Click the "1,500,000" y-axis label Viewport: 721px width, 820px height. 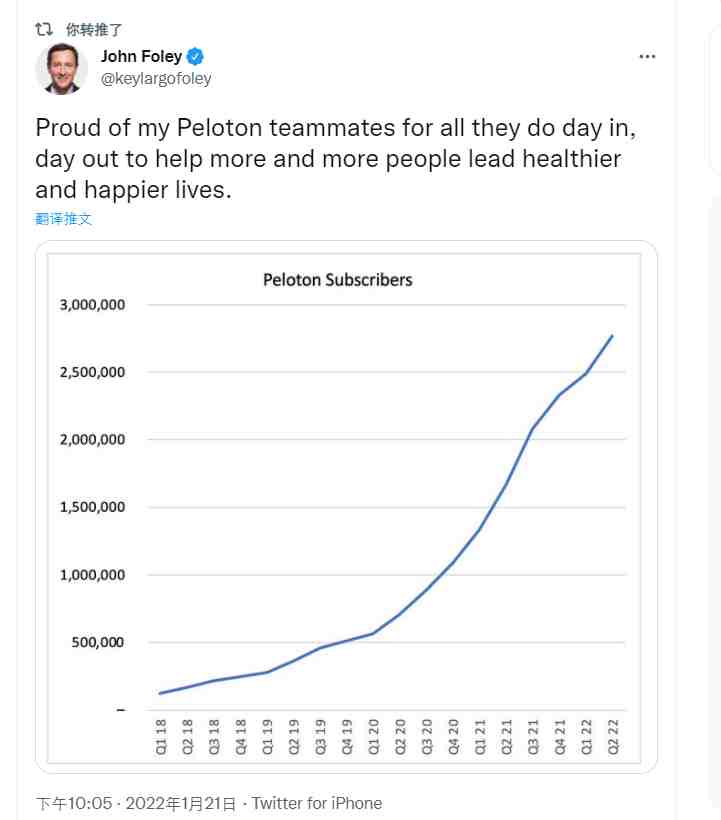(x=90, y=507)
